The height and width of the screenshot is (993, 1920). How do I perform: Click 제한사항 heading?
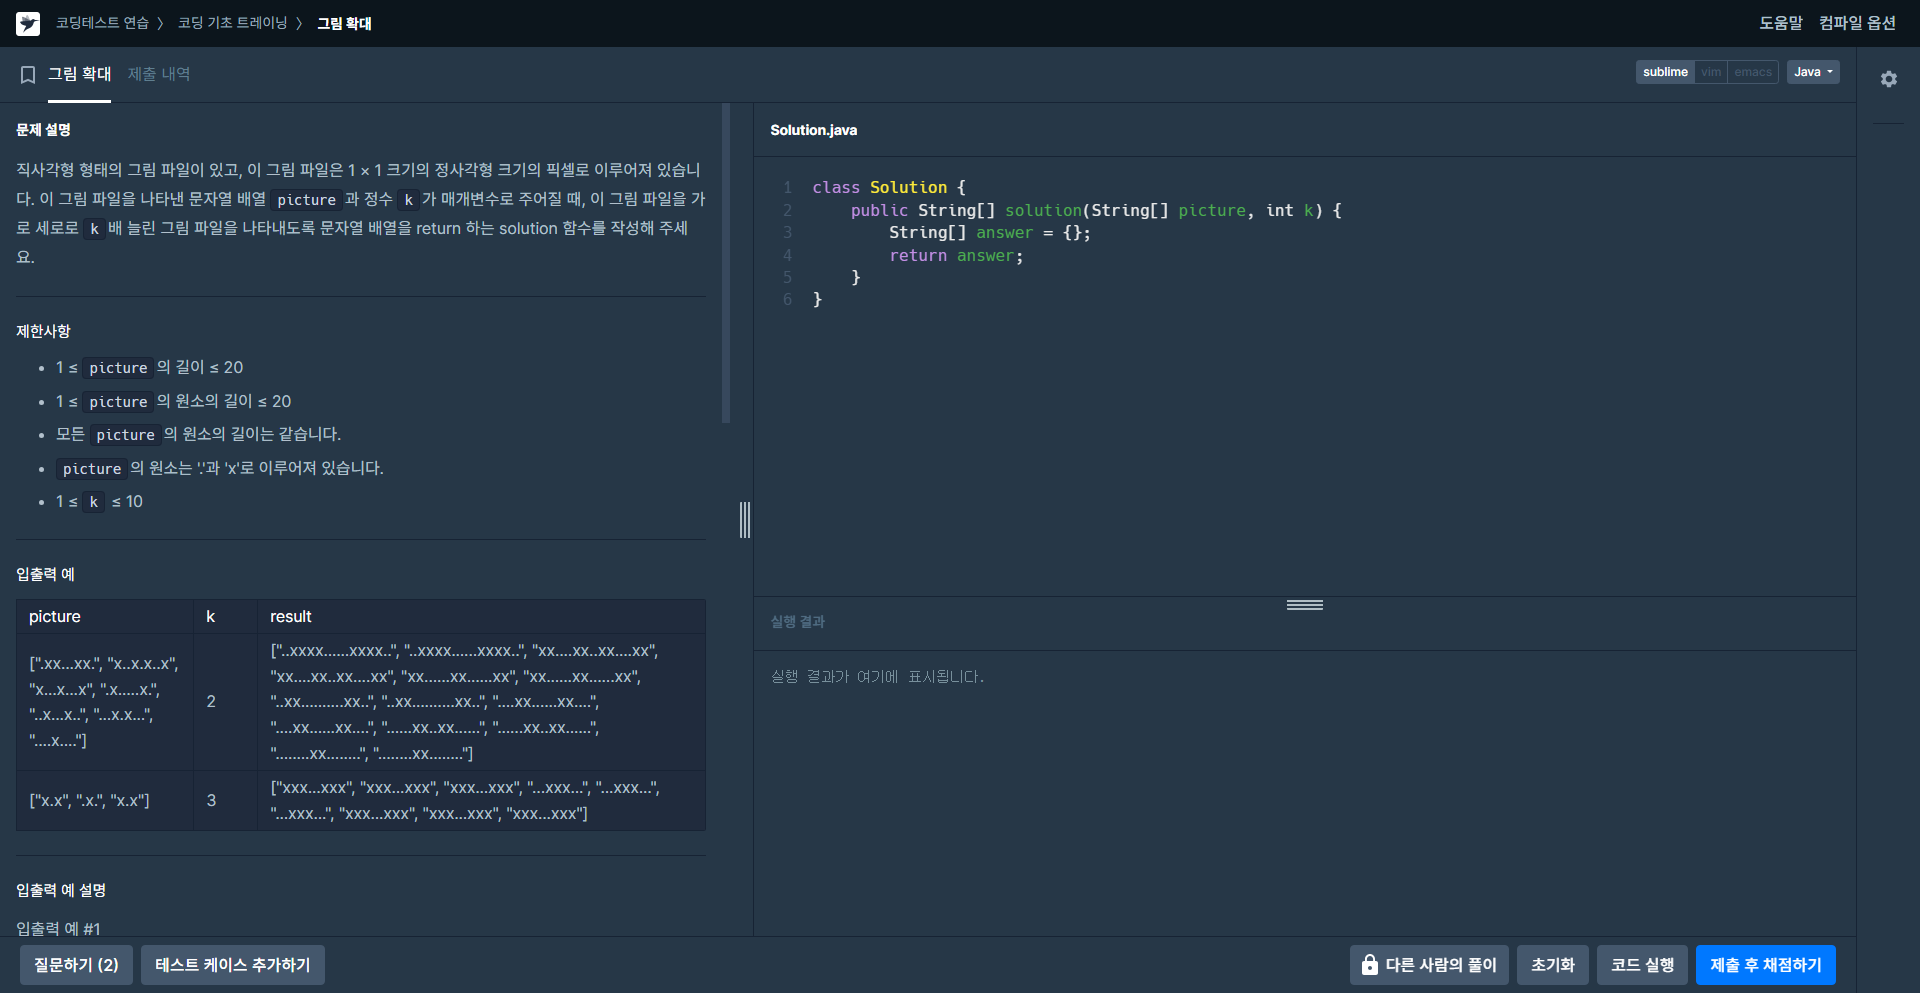(43, 331)
